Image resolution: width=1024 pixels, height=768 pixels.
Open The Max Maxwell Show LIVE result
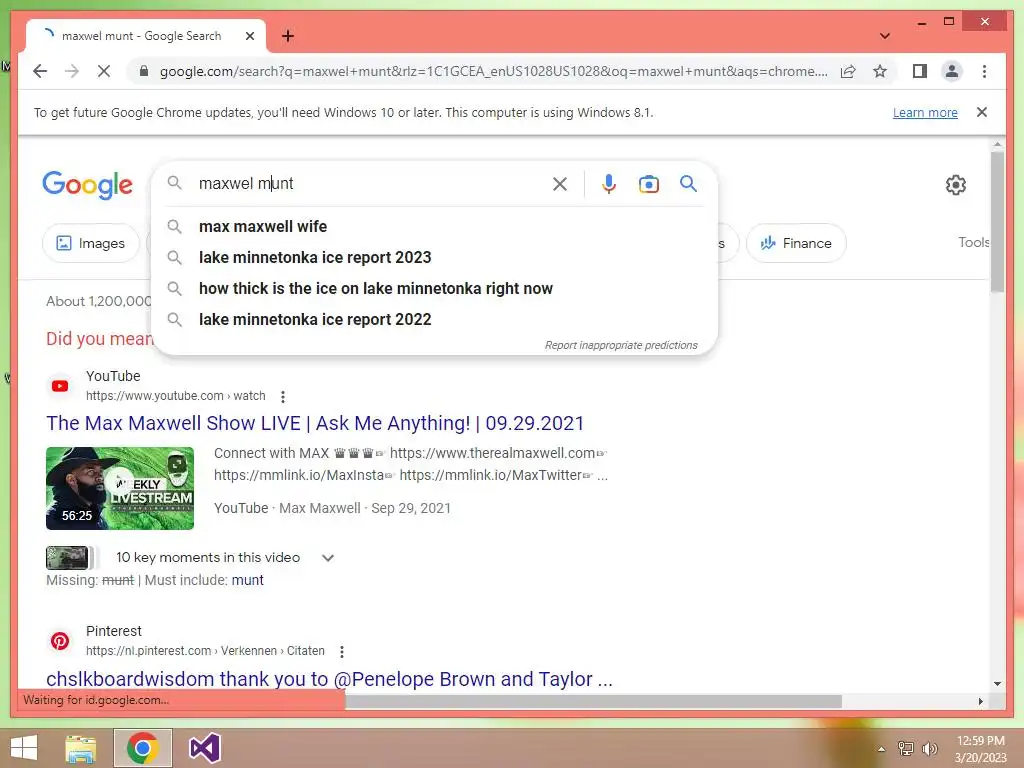[315, 423]
